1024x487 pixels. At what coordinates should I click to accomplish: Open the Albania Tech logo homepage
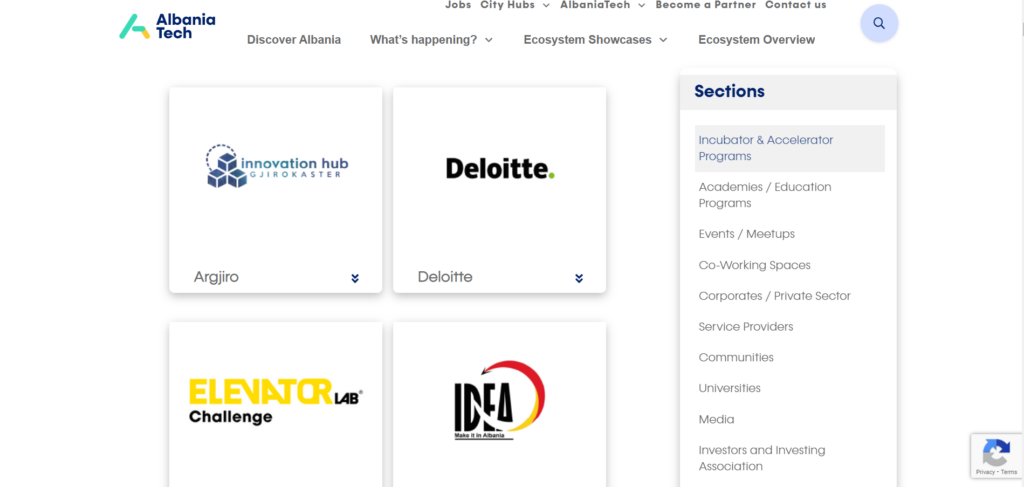click(x=167, y=26)
